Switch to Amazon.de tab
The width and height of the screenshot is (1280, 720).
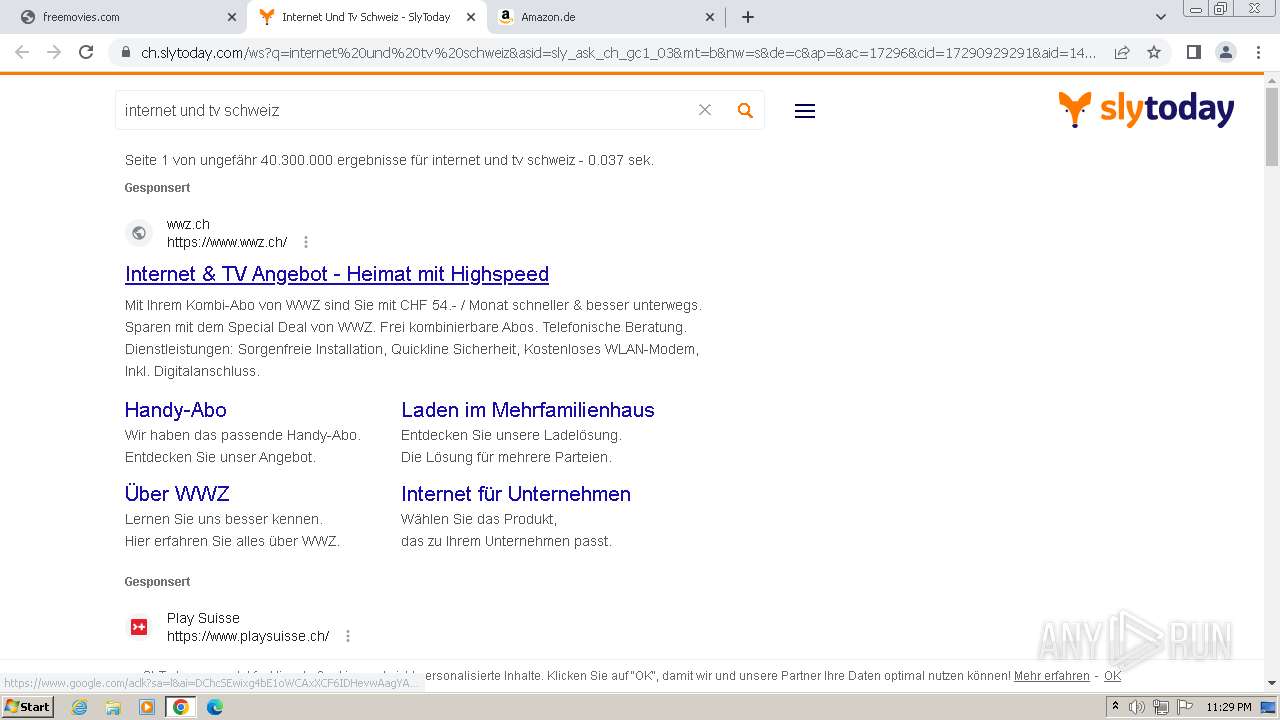pos(606,17)
